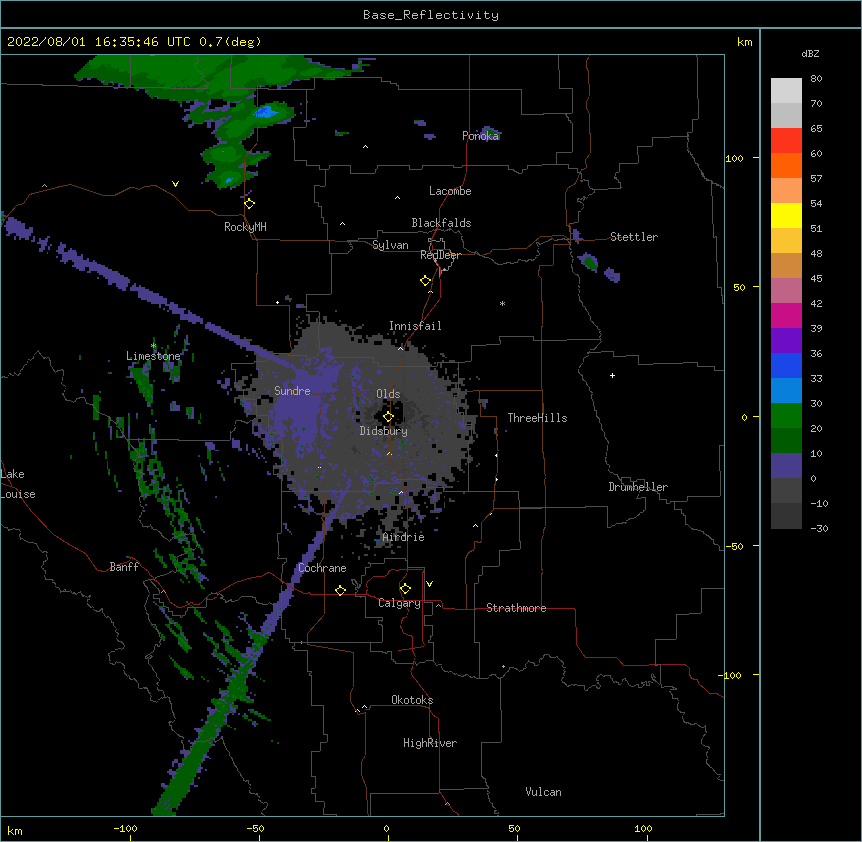Click the RockyMH label
This screenshot has height=842, width=862.
pyautogui.click(x=245, y=227)
